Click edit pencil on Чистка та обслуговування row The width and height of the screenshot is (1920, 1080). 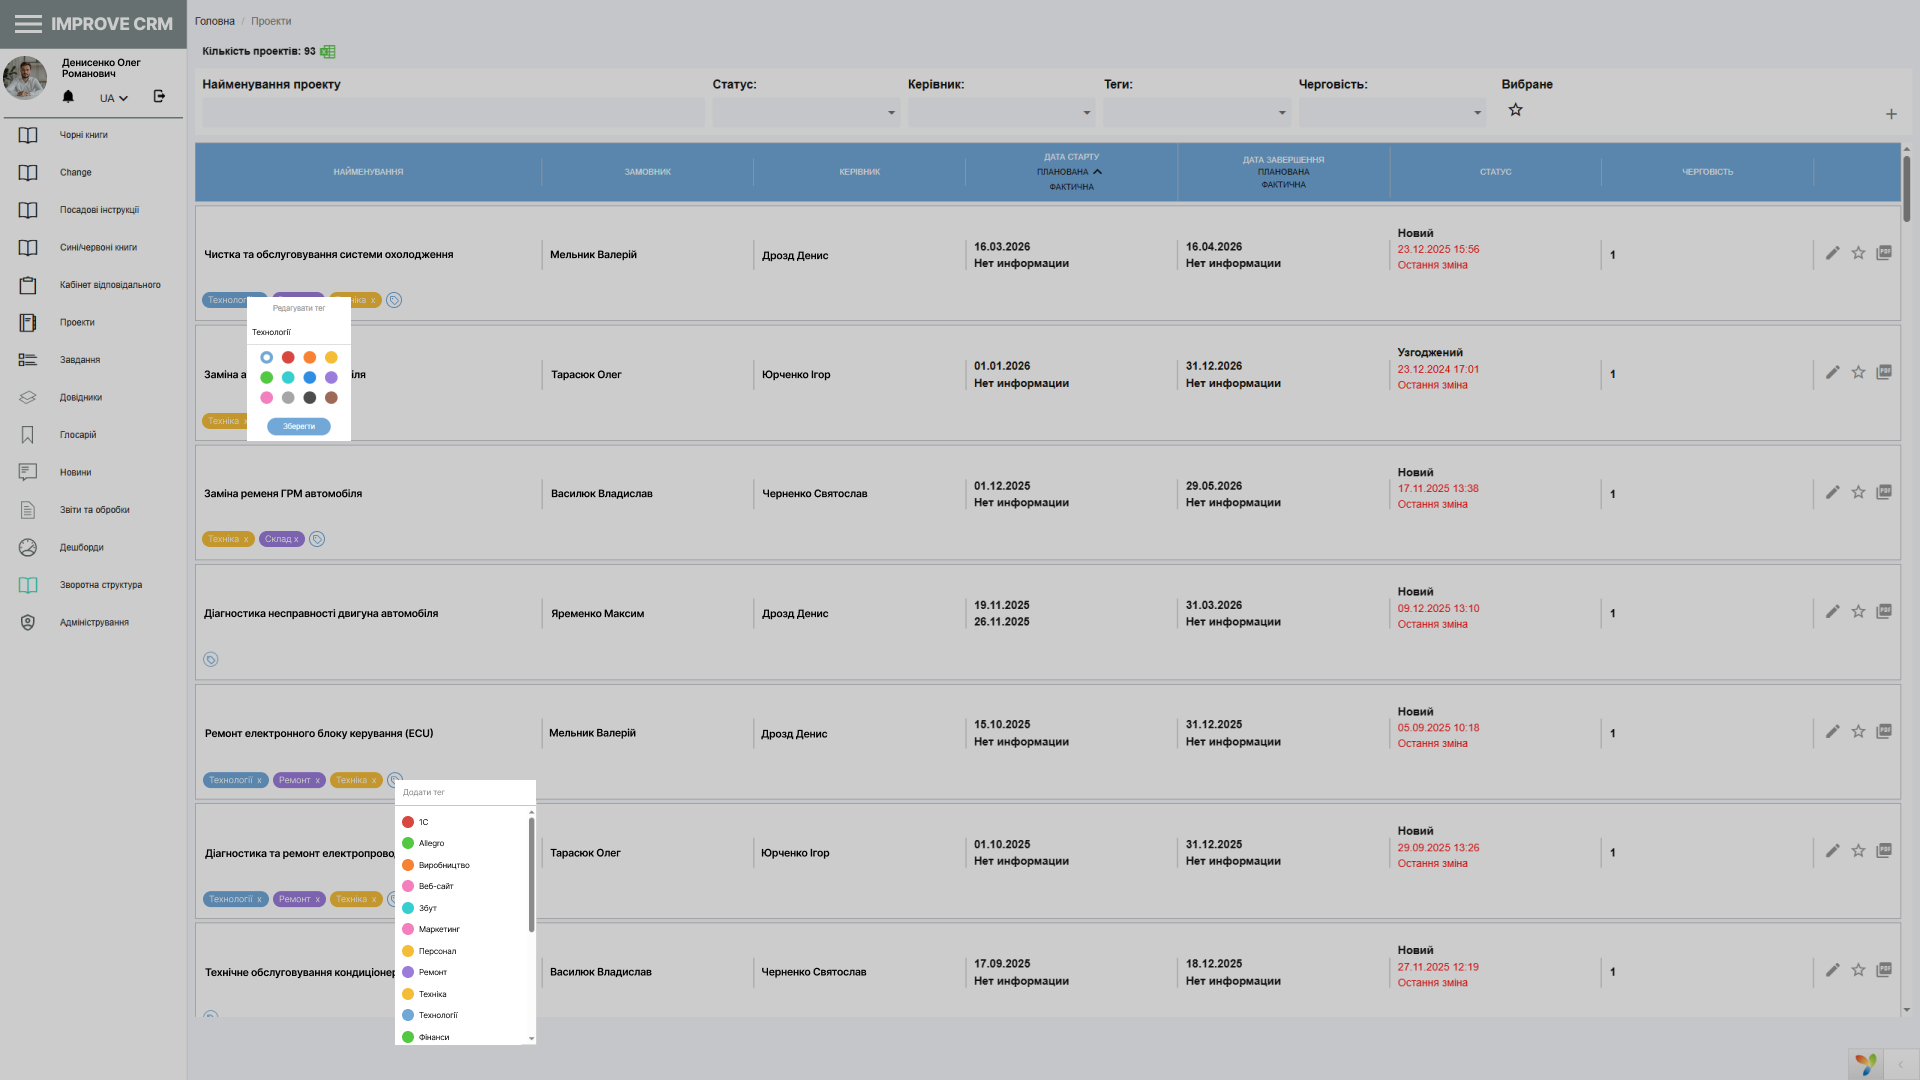click(1832, 254)
